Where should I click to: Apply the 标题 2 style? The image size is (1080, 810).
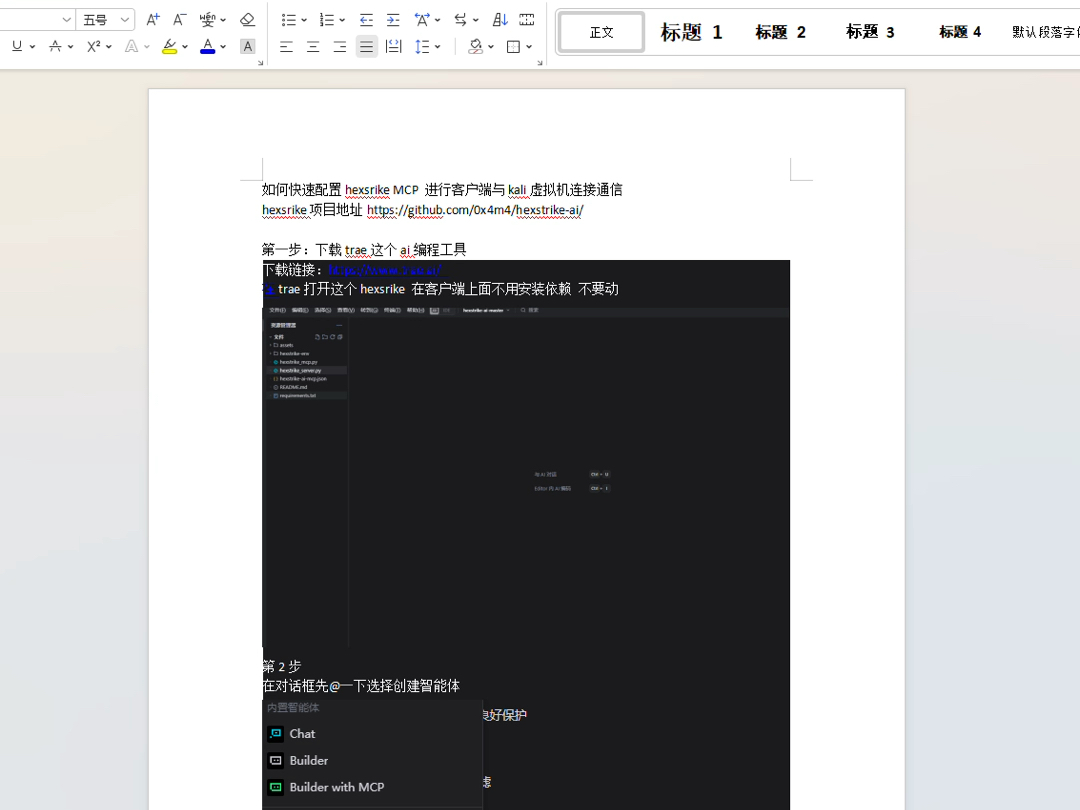(x=780, y=32)
